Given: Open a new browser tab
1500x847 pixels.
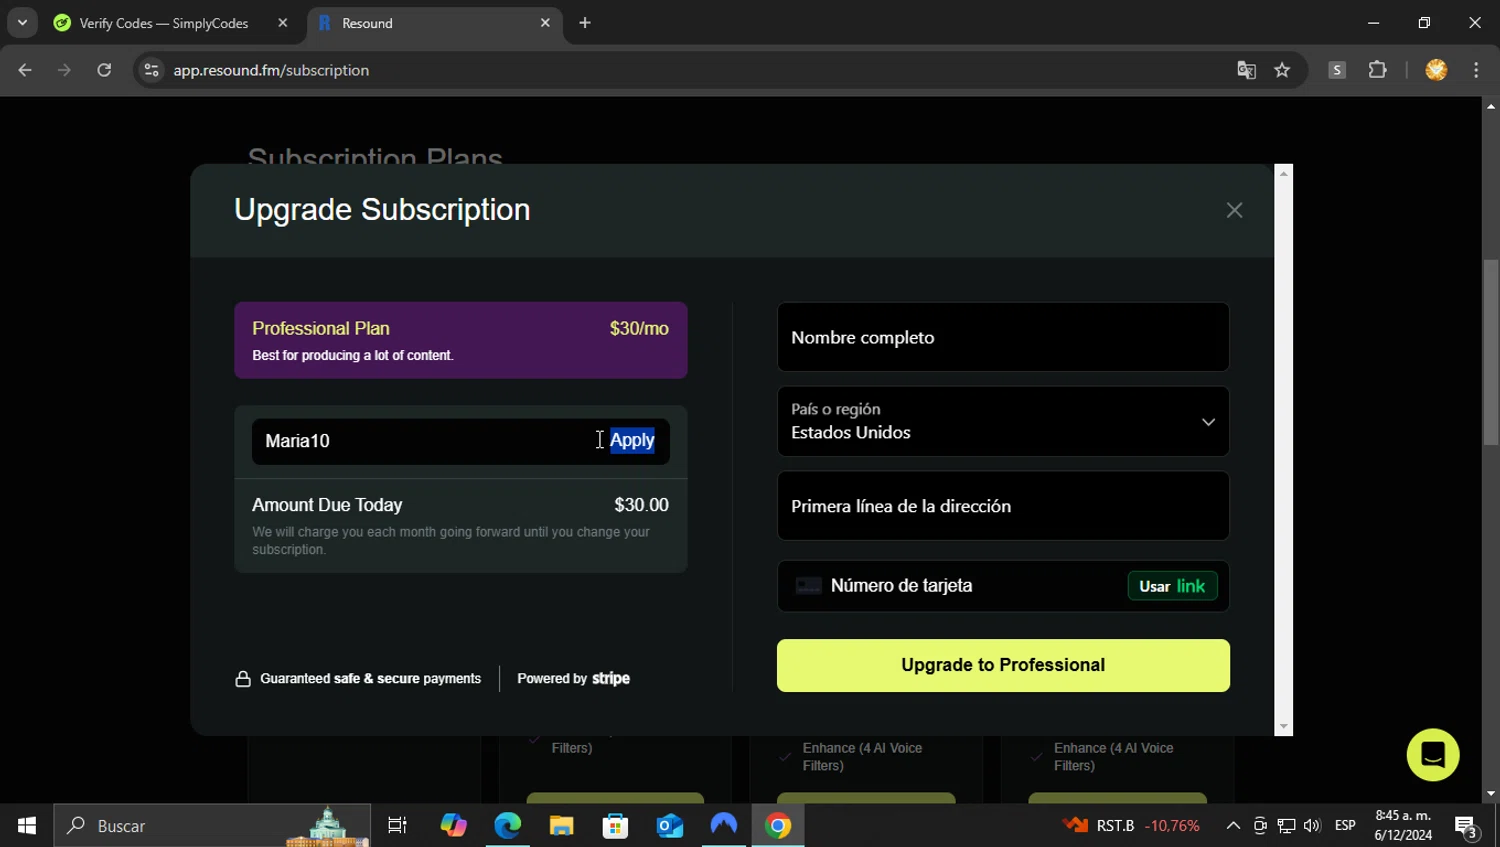Looking at the screenshot, I should pos(585,23).
